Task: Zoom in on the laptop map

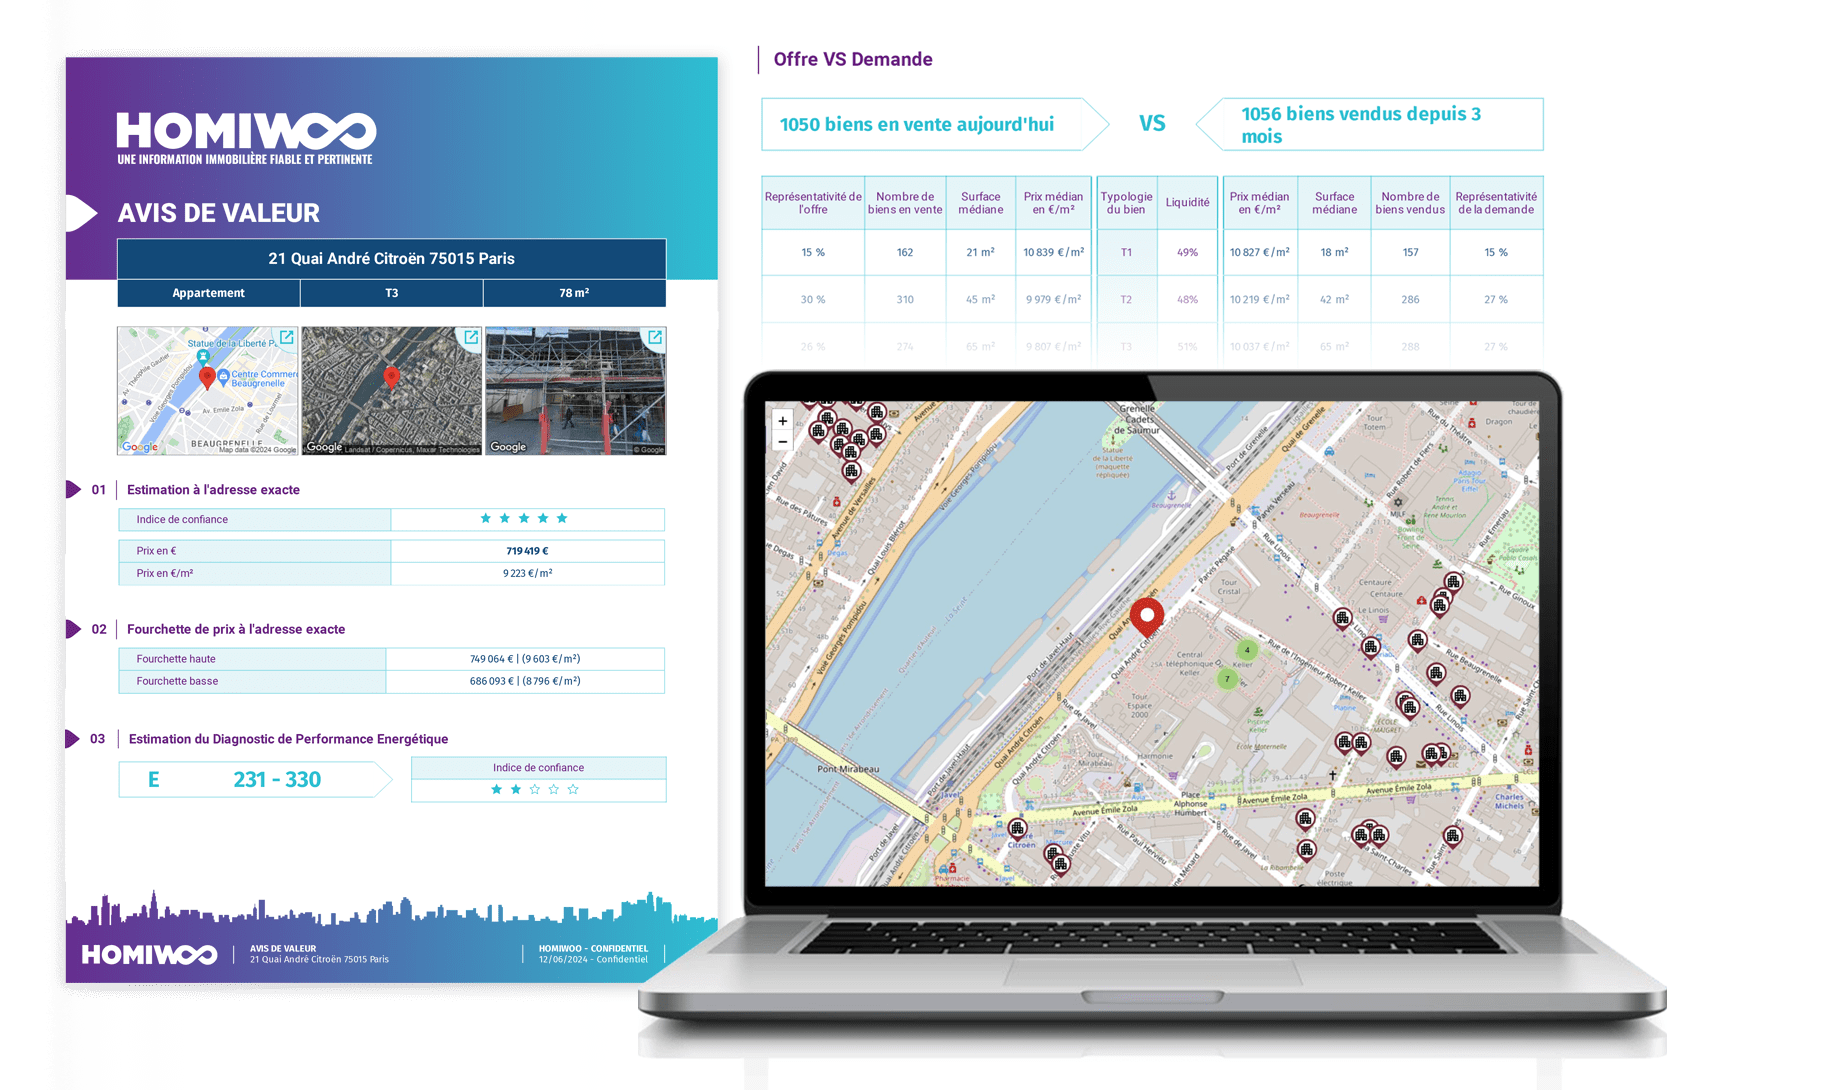Action: pos(782,421)
